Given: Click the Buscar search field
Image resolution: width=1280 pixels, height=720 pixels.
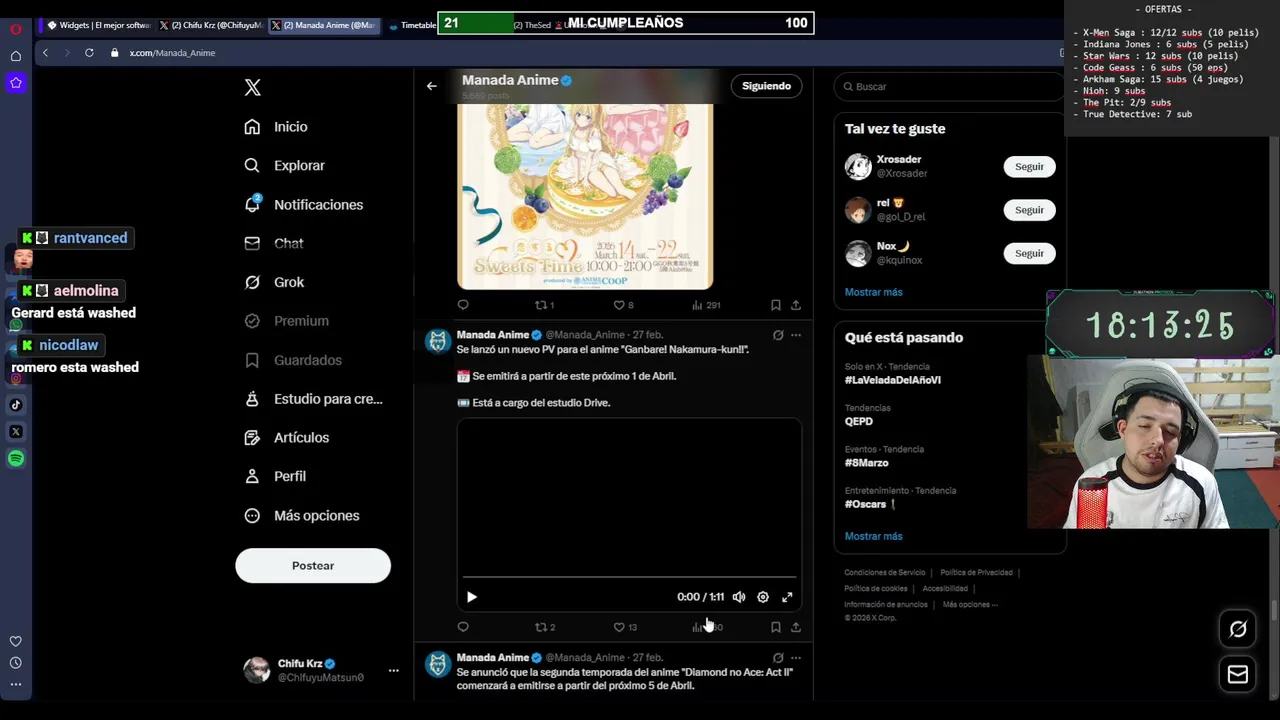Looking at the screenshot, I should [x=948, y=87].
